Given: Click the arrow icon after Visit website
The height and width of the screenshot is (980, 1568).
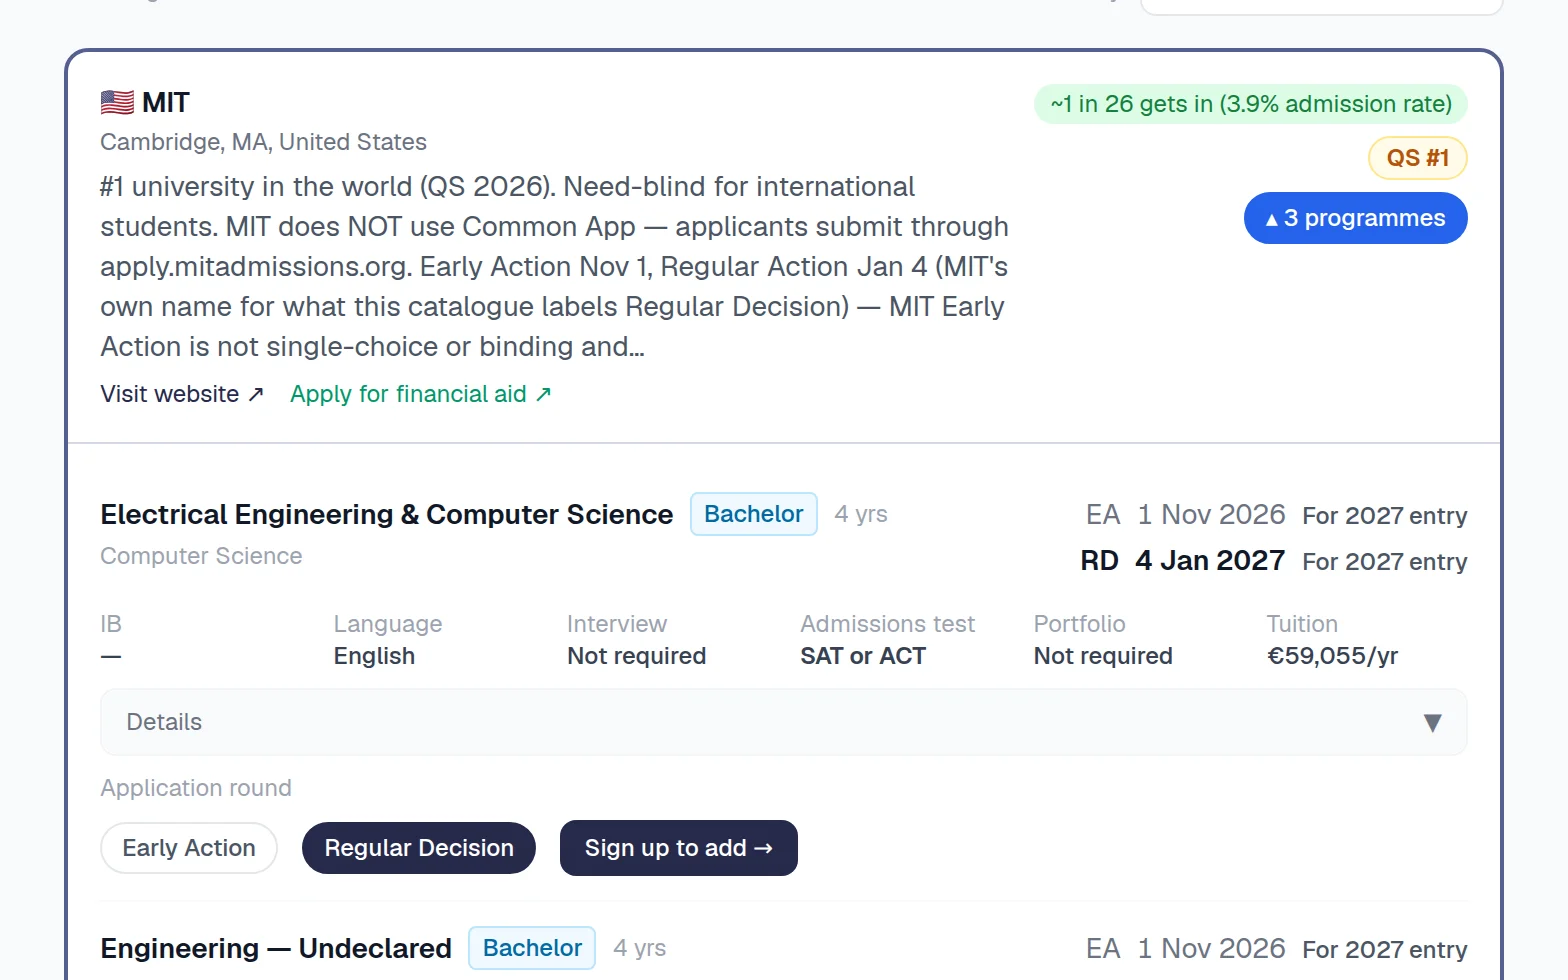Looking at the screenshot, I should click(x=256, y=394).
